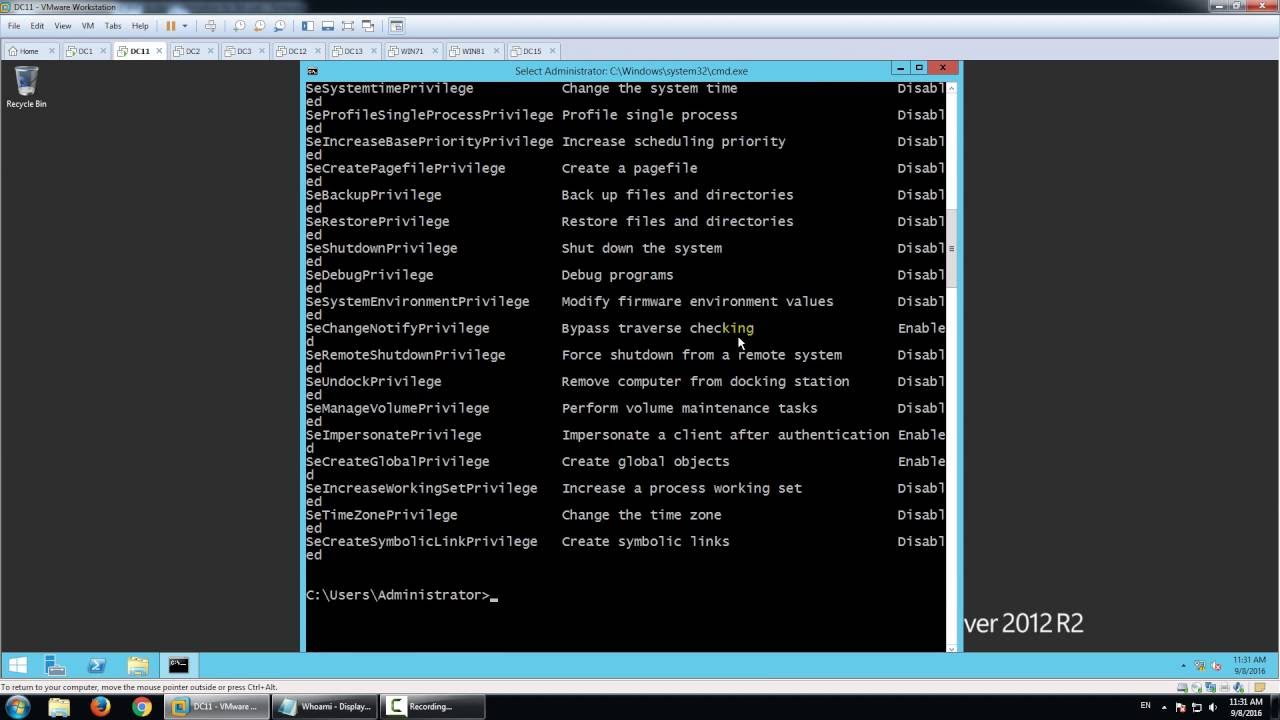Click the host EN language indicator

[1146, 707]
